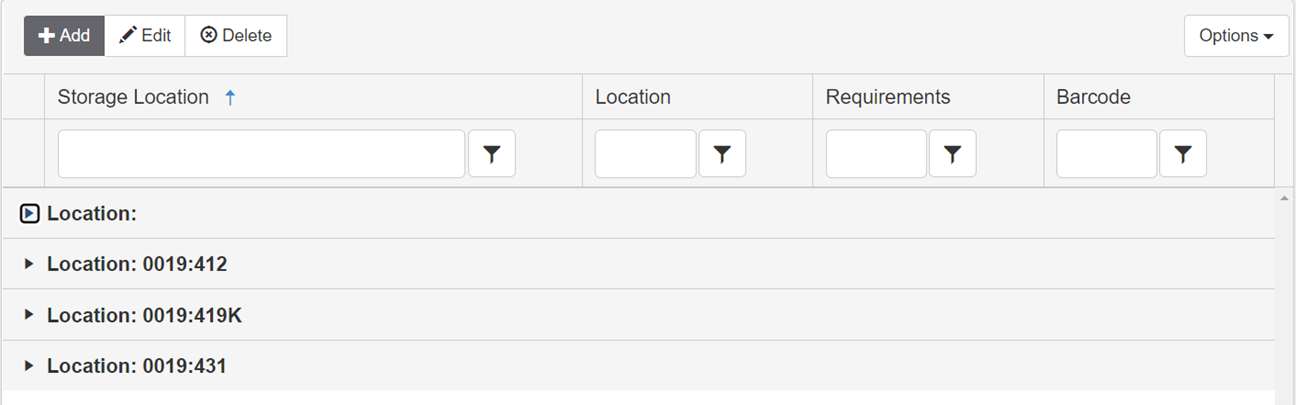
Task: Focus the Requirements filter input
Action: (x=876, y=154)
